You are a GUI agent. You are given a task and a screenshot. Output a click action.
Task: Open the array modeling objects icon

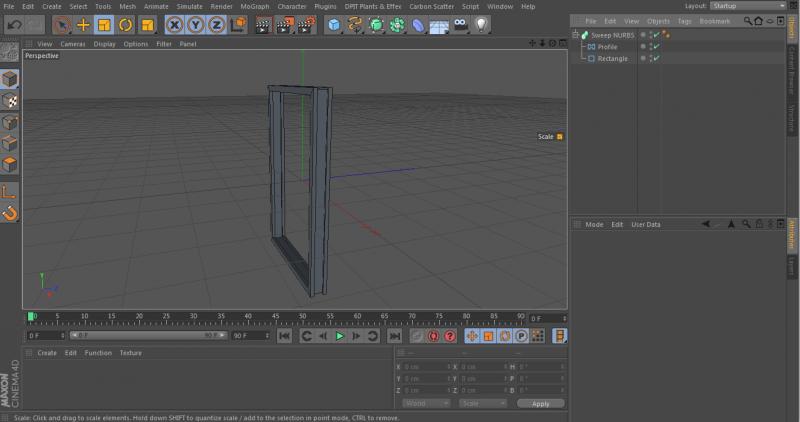point(397,24)
